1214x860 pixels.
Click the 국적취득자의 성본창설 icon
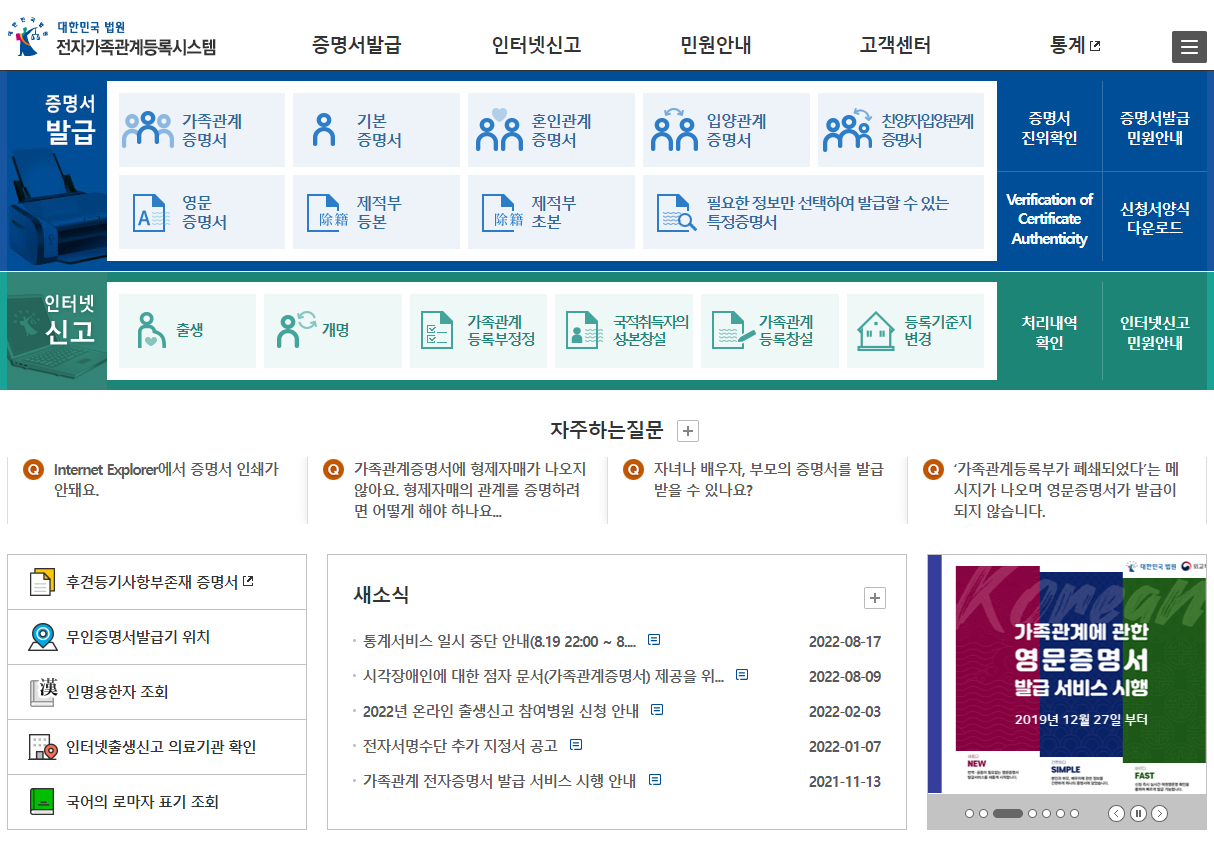tap(582, 331)
